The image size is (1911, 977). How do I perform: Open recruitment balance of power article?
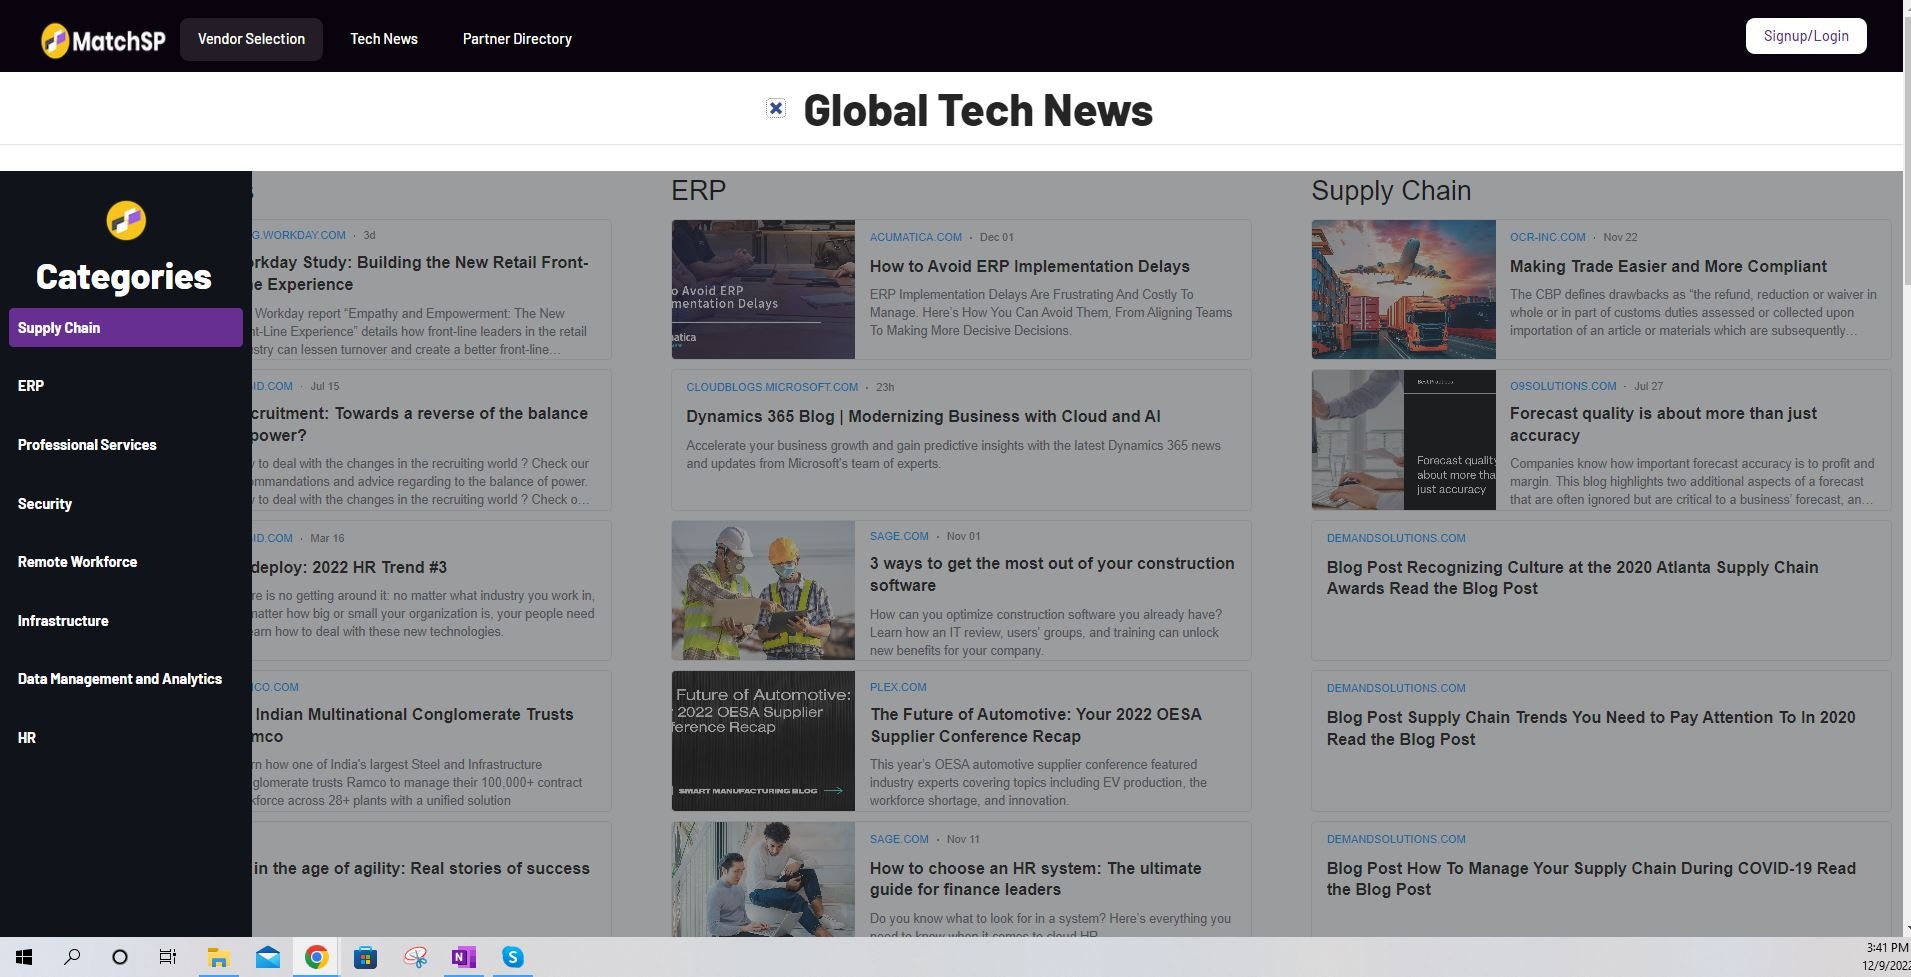(x=420, y=424)
